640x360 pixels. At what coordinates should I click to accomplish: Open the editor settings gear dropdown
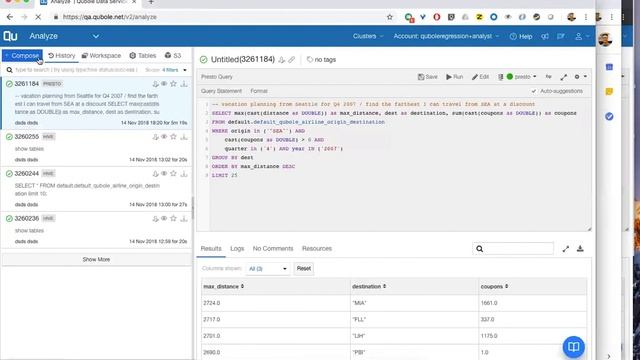click(580, 77)
